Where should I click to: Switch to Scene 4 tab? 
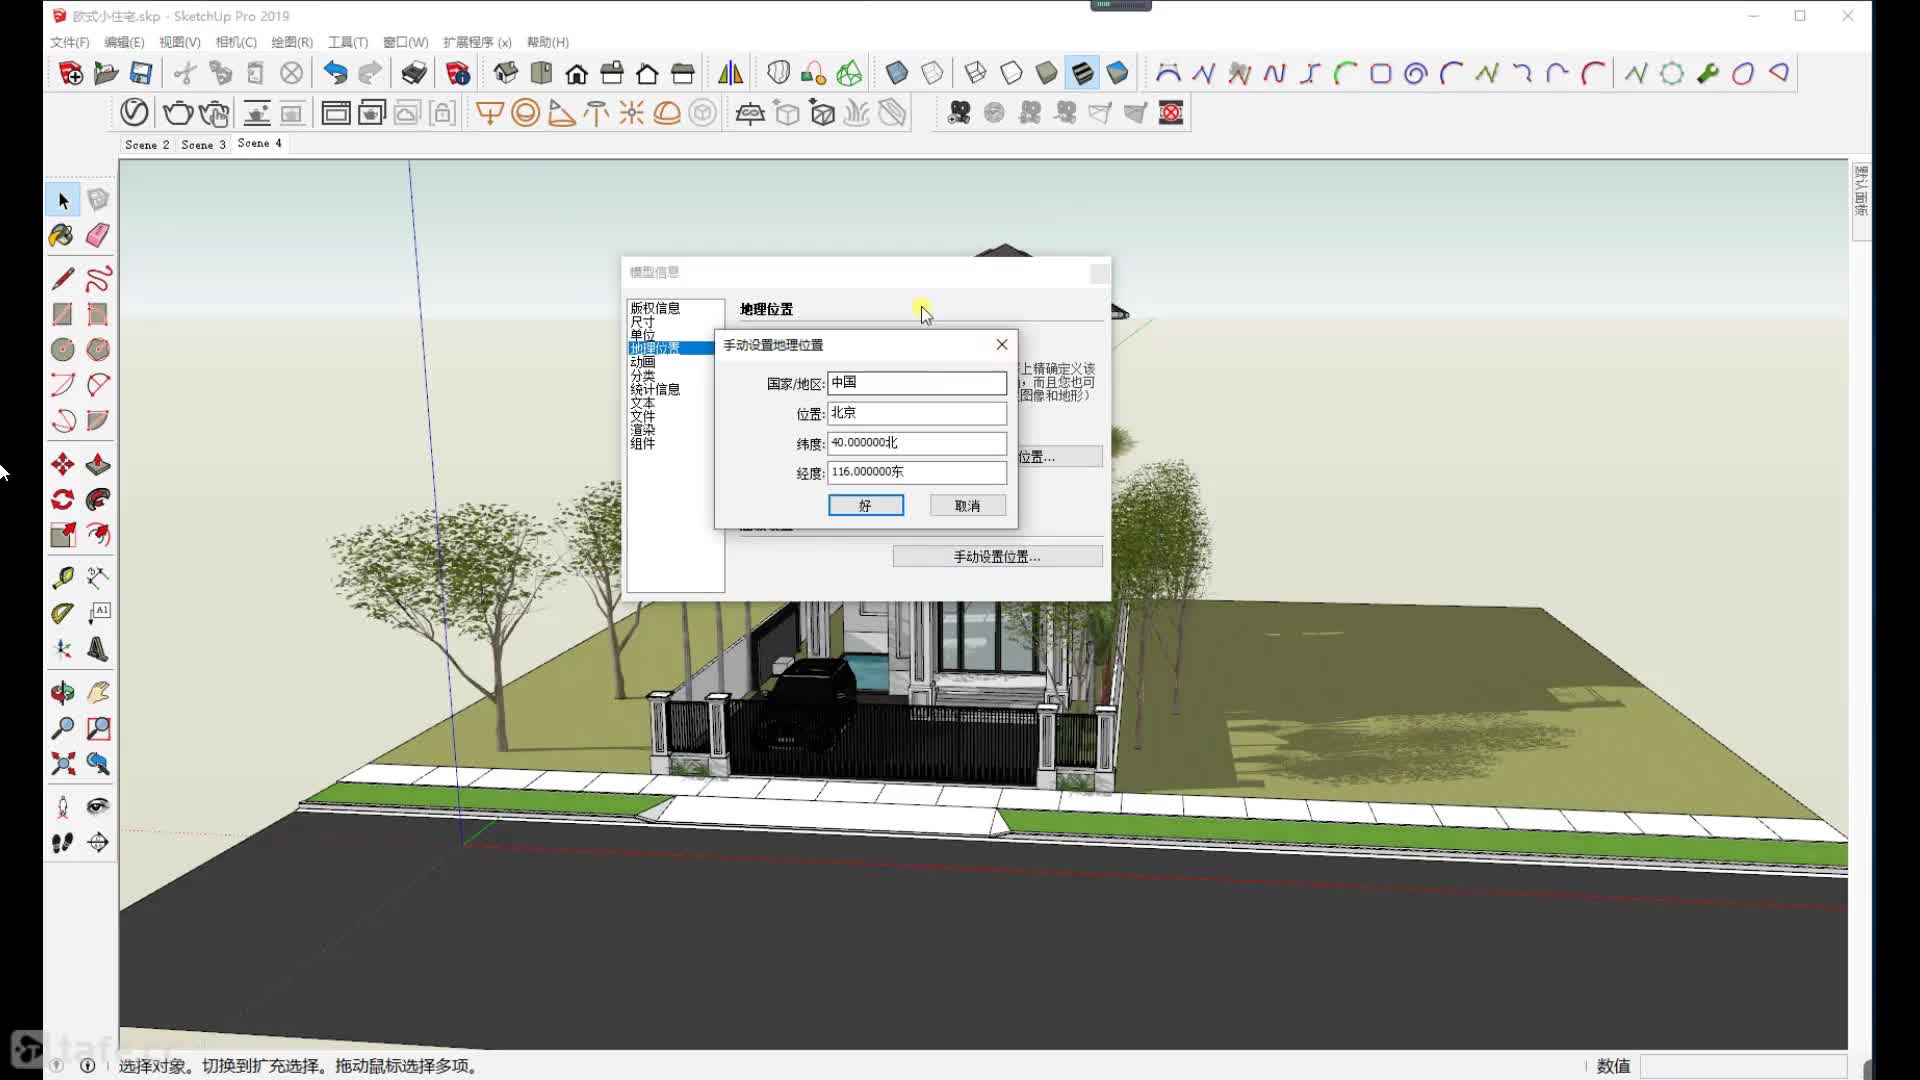260,144
